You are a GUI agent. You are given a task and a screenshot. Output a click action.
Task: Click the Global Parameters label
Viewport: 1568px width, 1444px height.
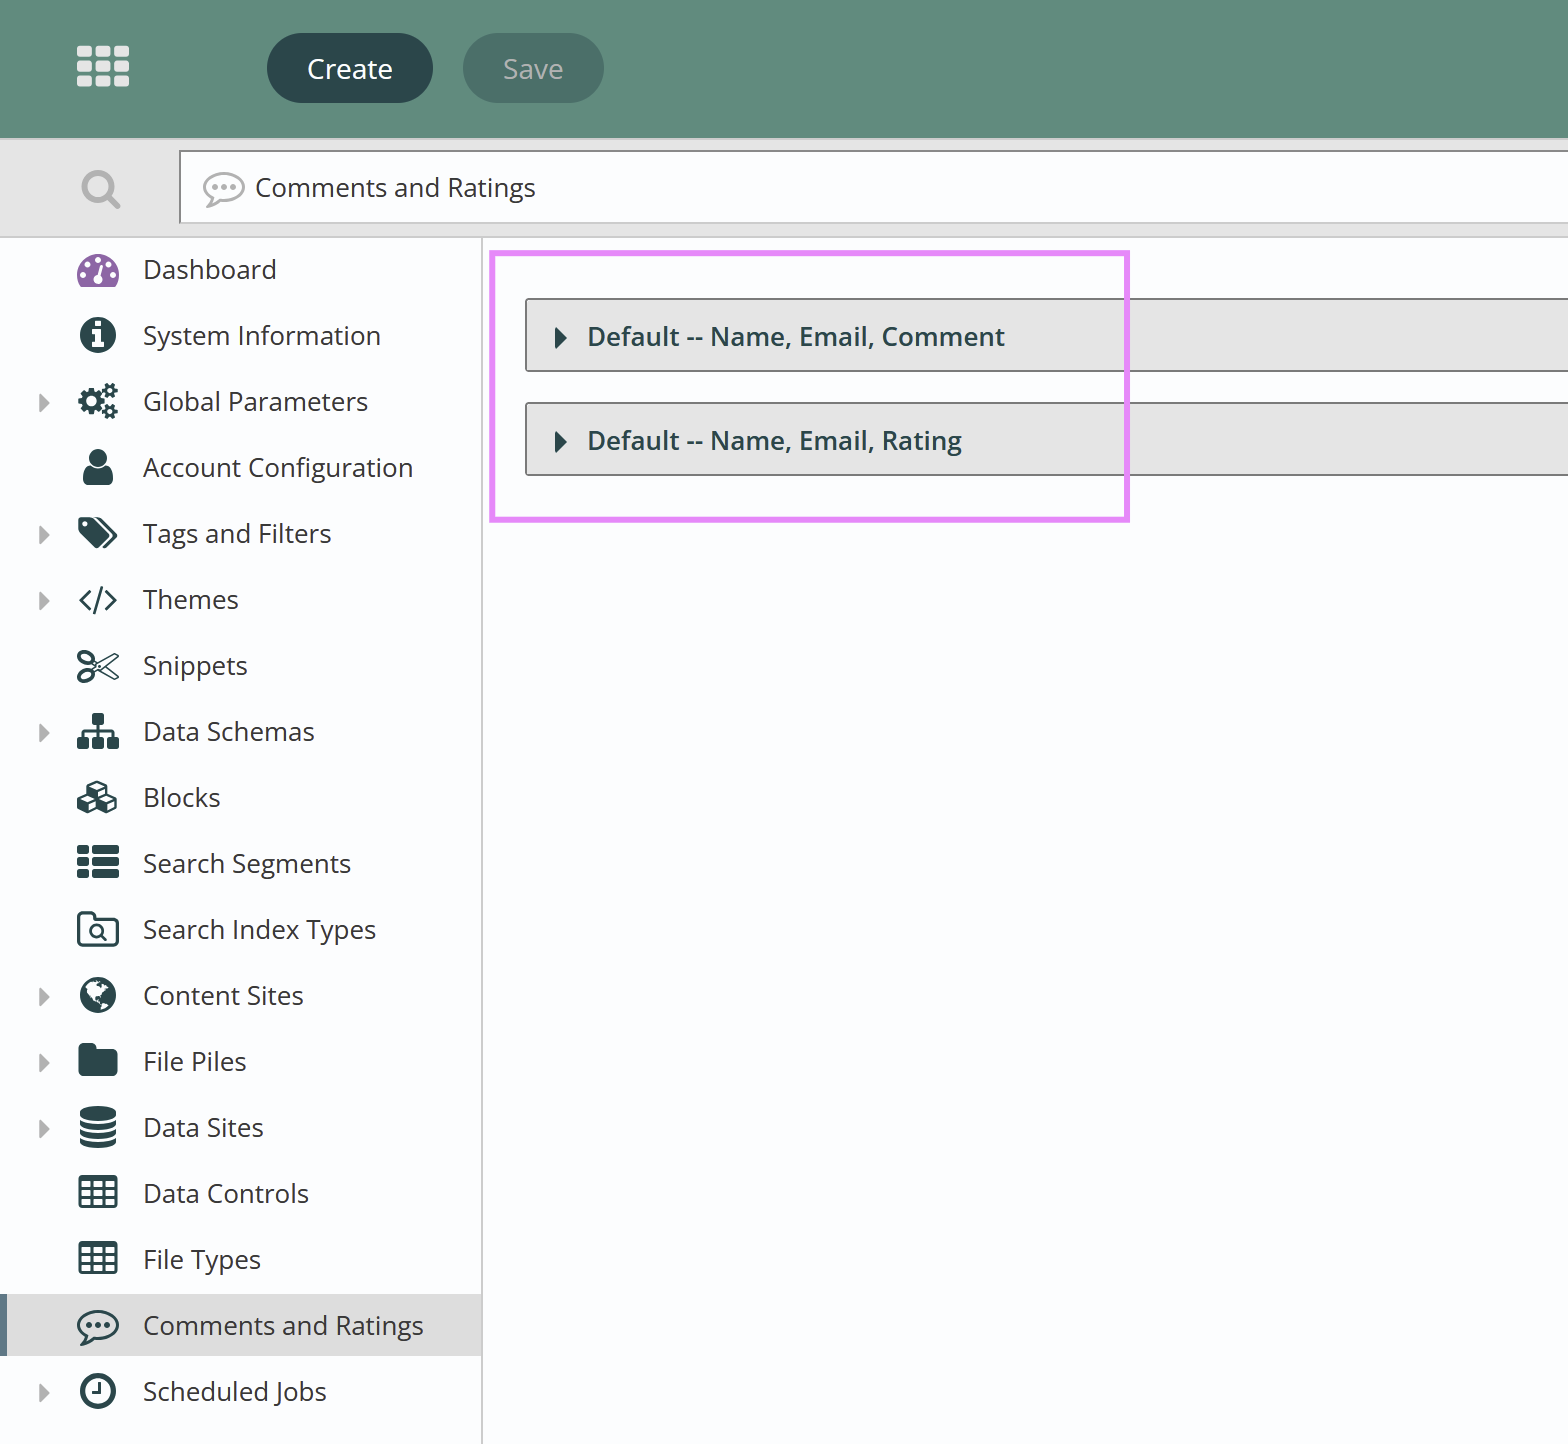[x=255, y=402]
